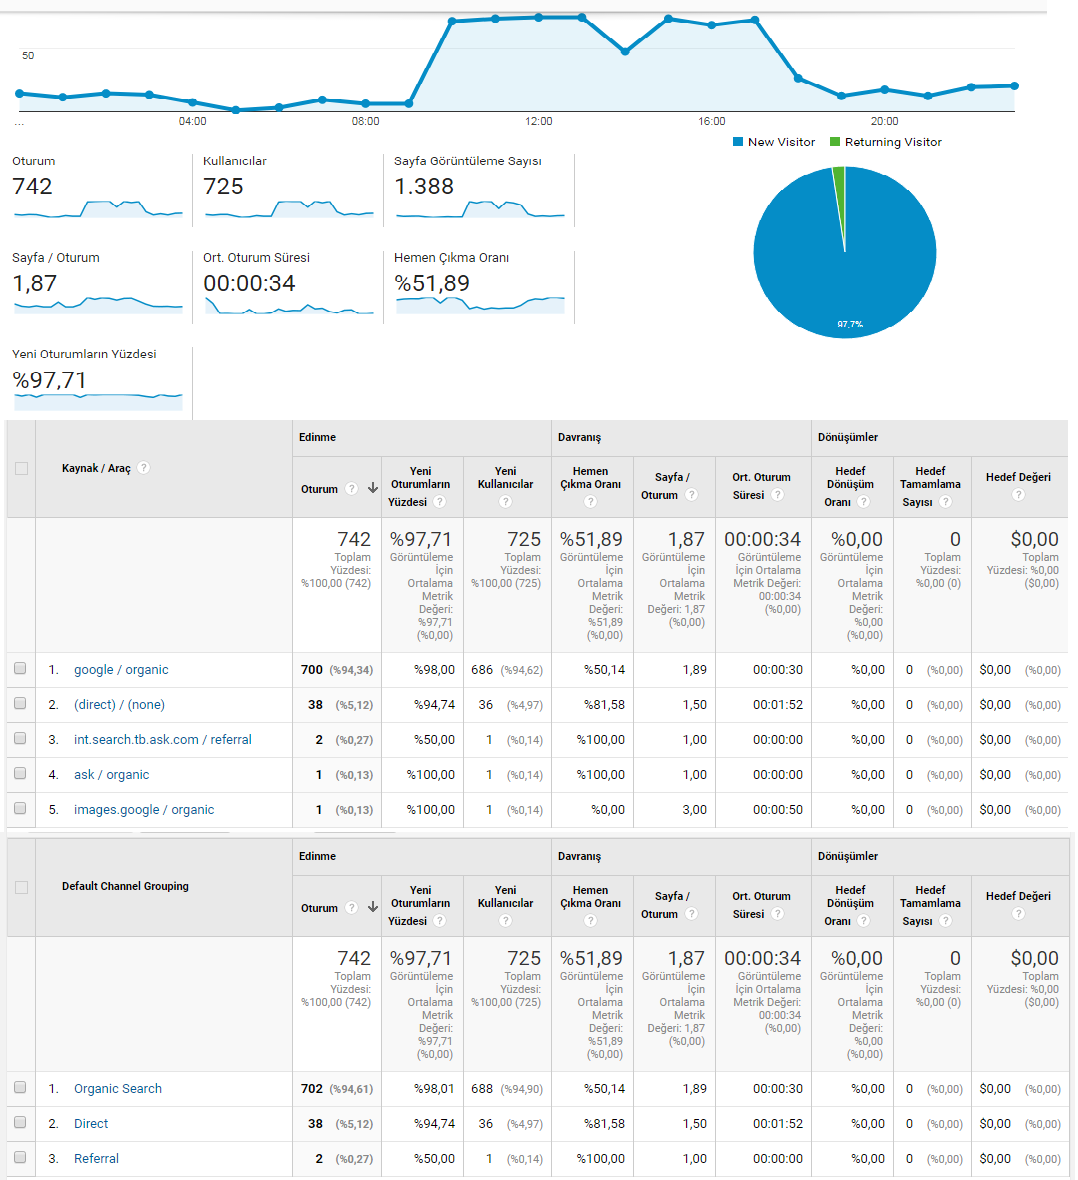Open the int.search.tb.ask.com / referral link
This screenshot has height=1180, width=1078.
point(163,740)
